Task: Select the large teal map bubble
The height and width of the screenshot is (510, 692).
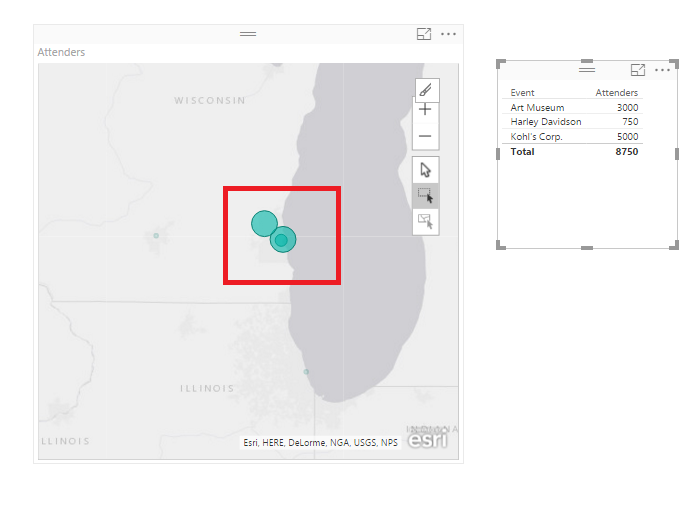Action: (264, 223)
